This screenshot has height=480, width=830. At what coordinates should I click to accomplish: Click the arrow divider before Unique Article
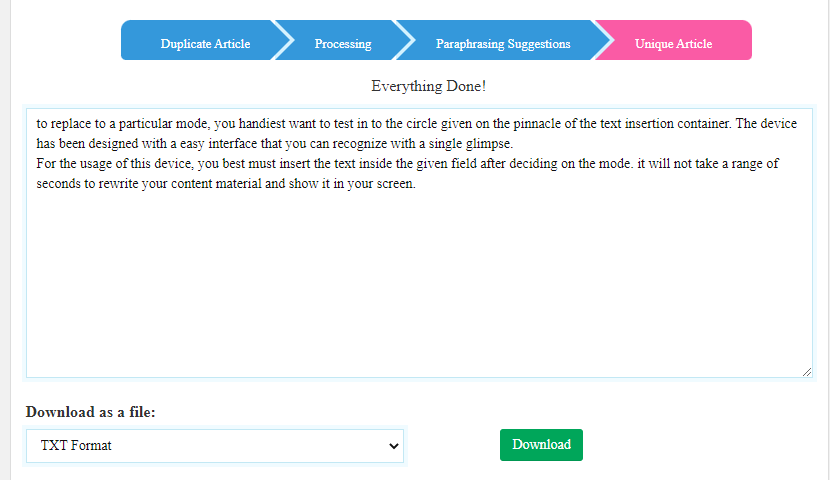click(602, 41)
